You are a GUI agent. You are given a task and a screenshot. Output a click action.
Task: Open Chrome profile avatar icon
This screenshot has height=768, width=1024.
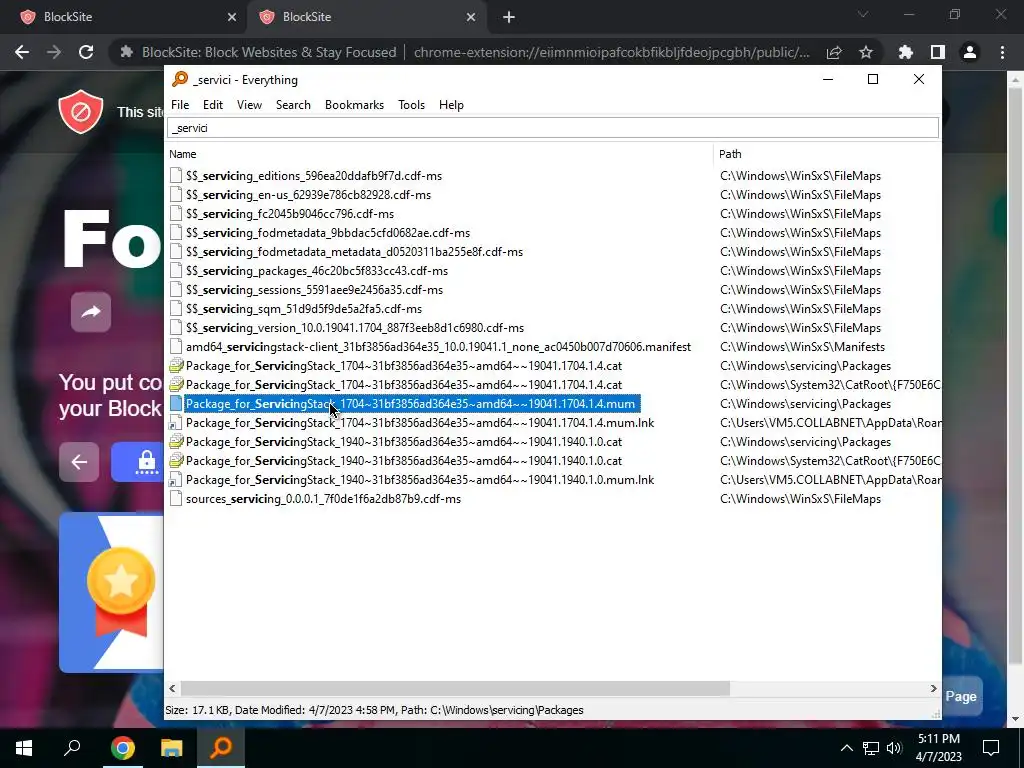[x=970, y=52]
